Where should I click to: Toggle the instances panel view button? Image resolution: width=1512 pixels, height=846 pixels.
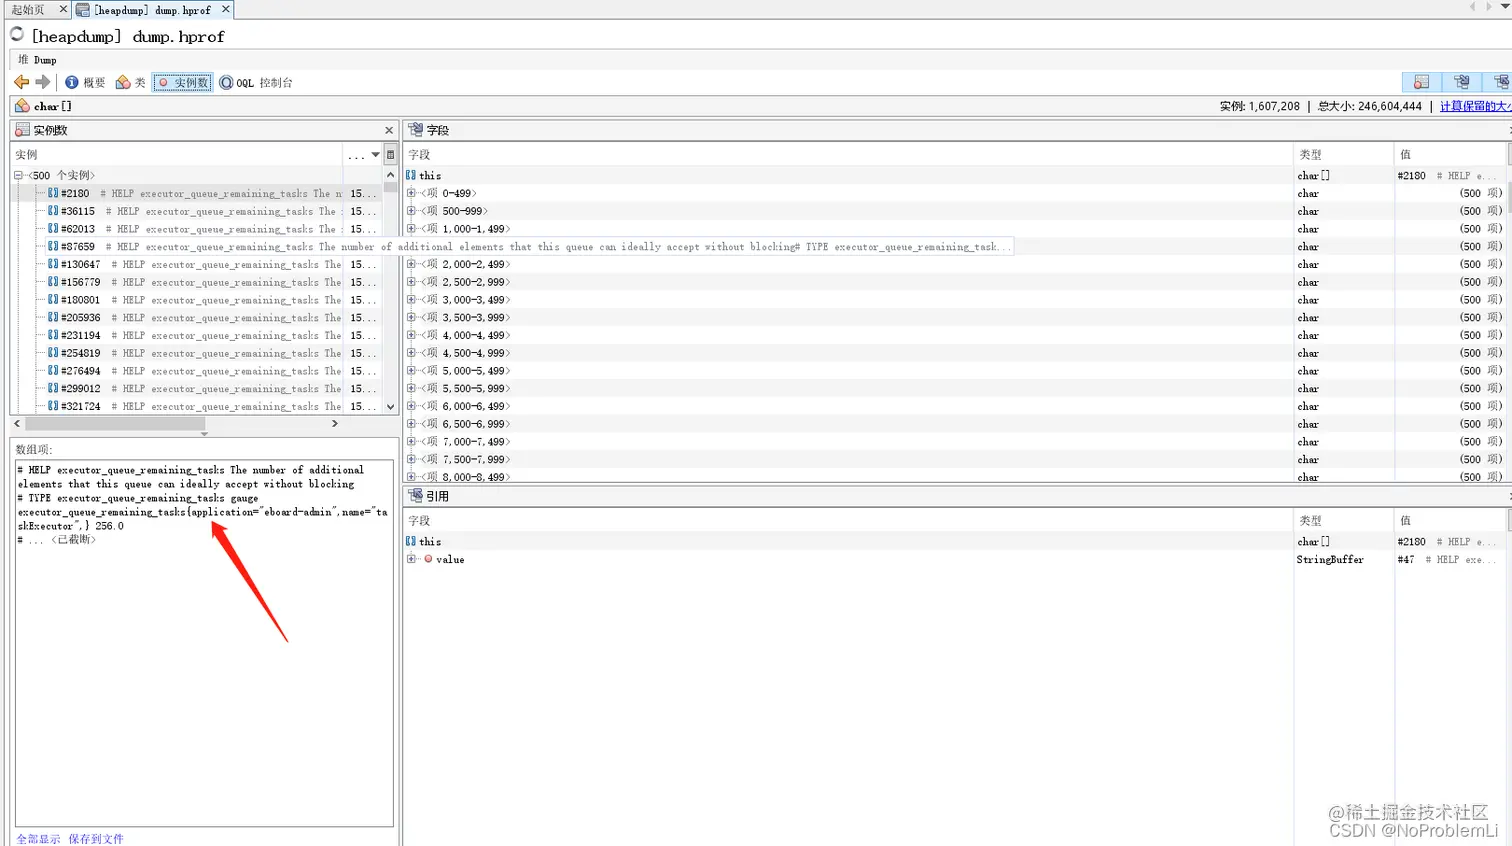[x=1421, y=82]
